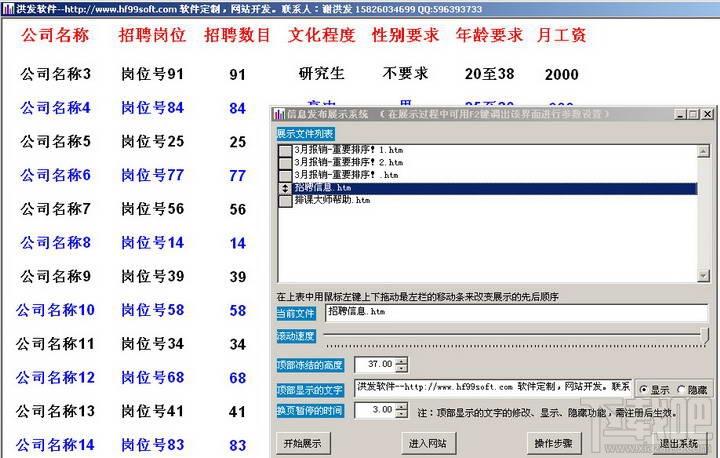Click cell 公司名称10 in the table
This screenshot has width=720, height=458.
[55, 310]
